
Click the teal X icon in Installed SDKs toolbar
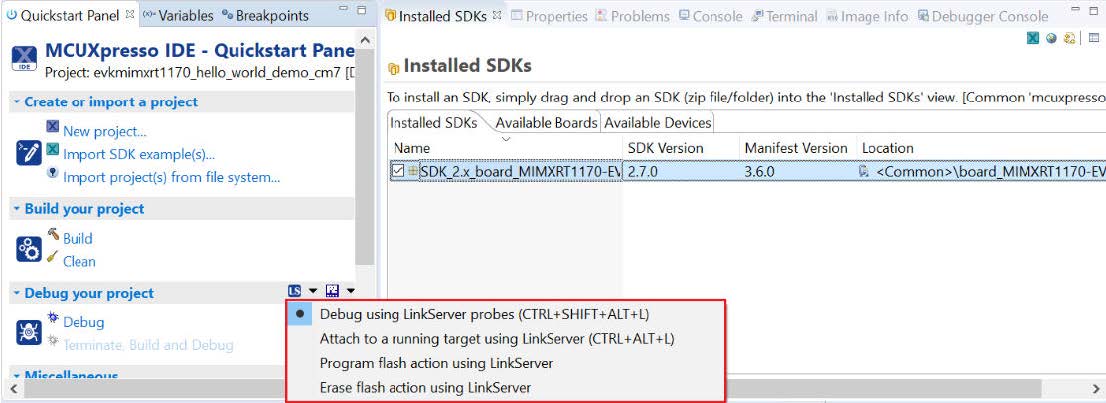tap(1033, 39)
